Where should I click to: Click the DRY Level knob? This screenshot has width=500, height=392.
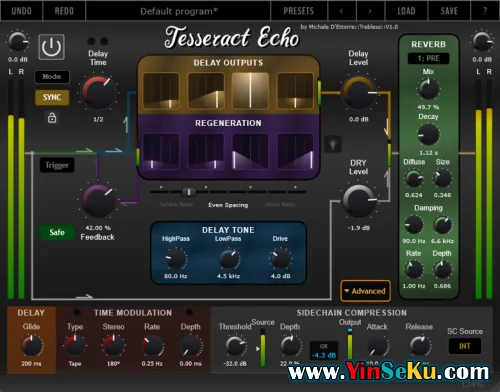(359, 201)
